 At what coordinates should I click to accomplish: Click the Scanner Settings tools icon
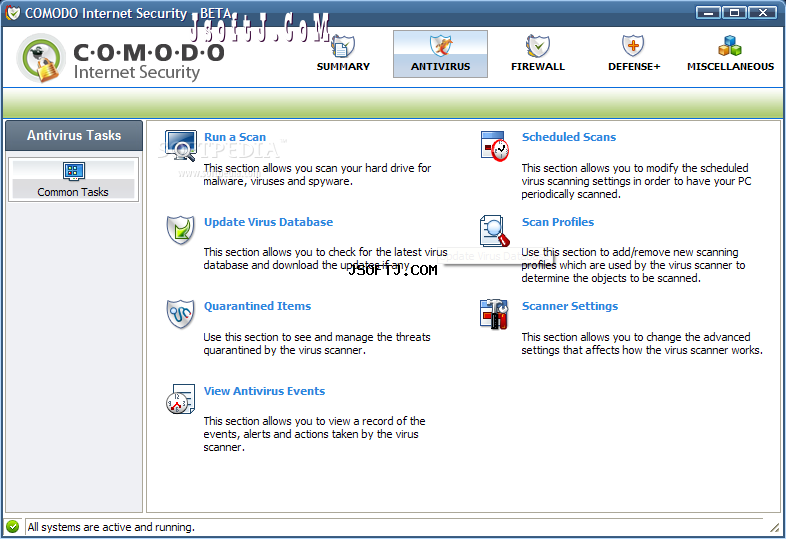(x=494, y=314)
